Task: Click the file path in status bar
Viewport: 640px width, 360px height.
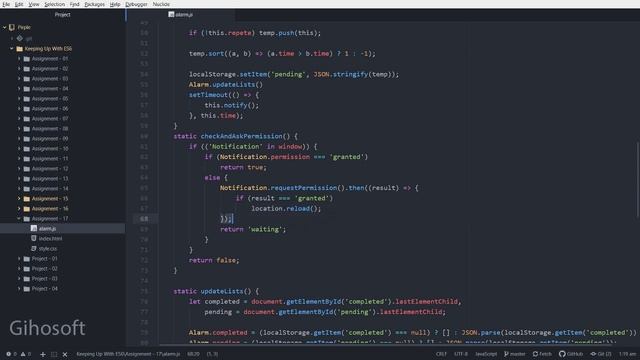Action: [128, 354]
